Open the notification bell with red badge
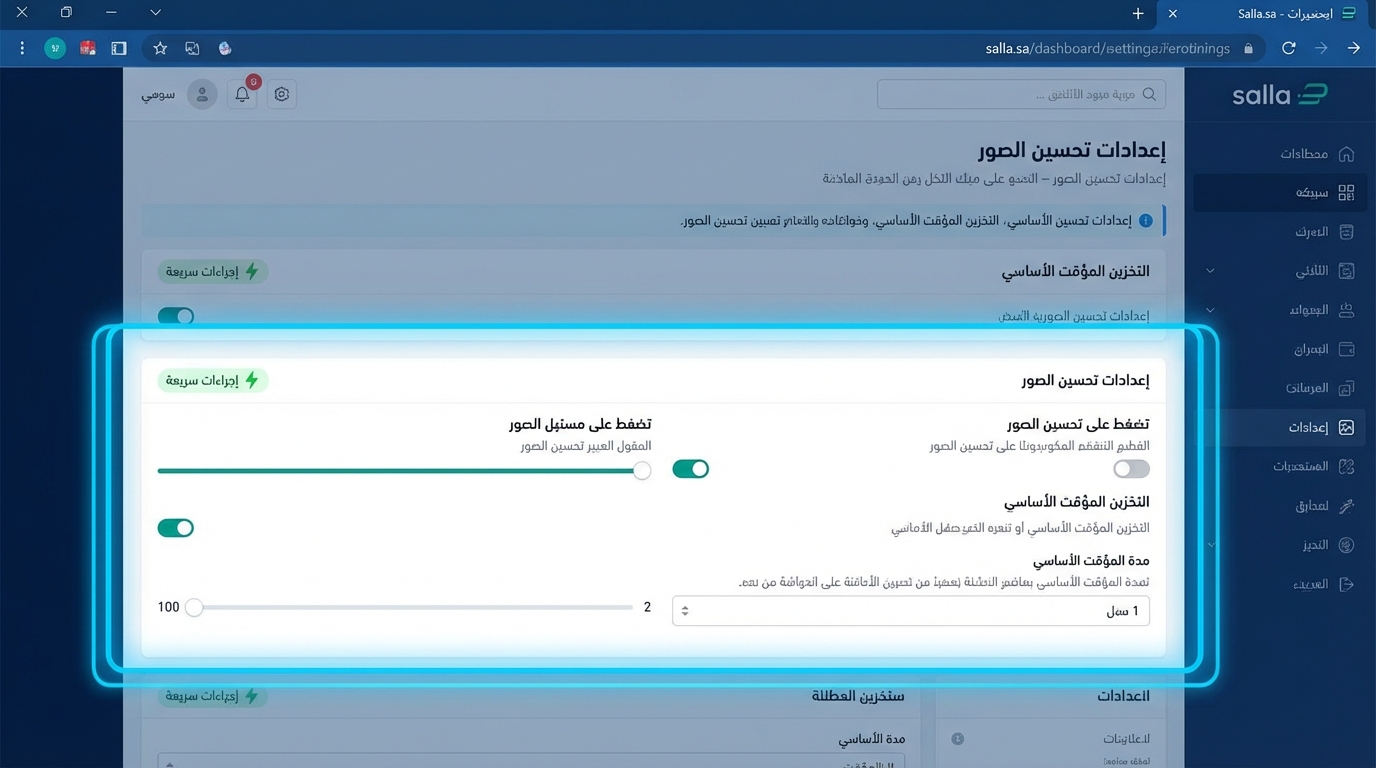The image size is (1376, 768). pos(241,93)
